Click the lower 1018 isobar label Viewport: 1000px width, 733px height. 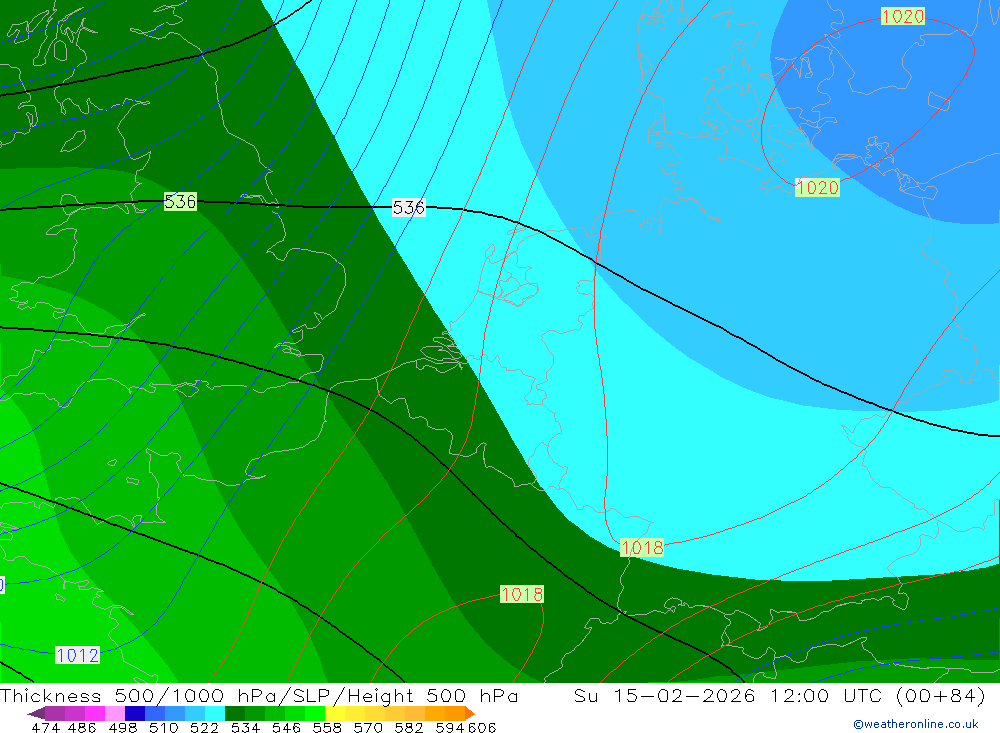coord(522,595)
